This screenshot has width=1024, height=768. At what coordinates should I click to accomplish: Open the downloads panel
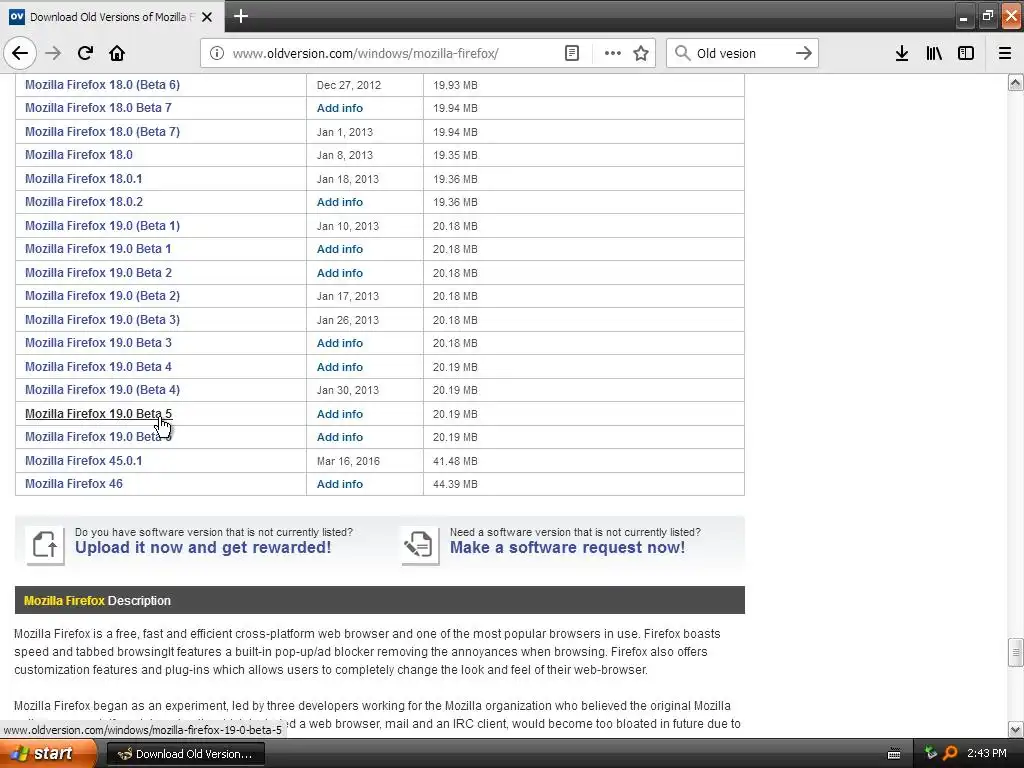902,53
